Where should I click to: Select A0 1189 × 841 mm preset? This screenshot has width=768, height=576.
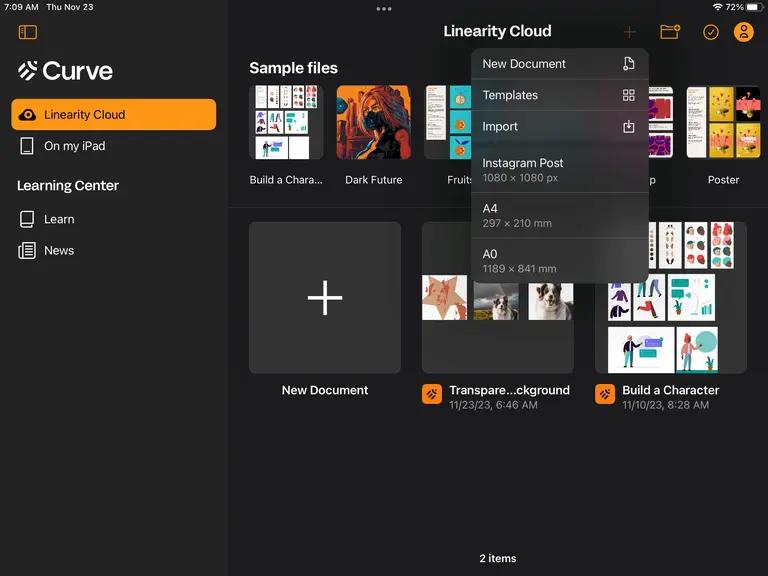tap(560, 261)
